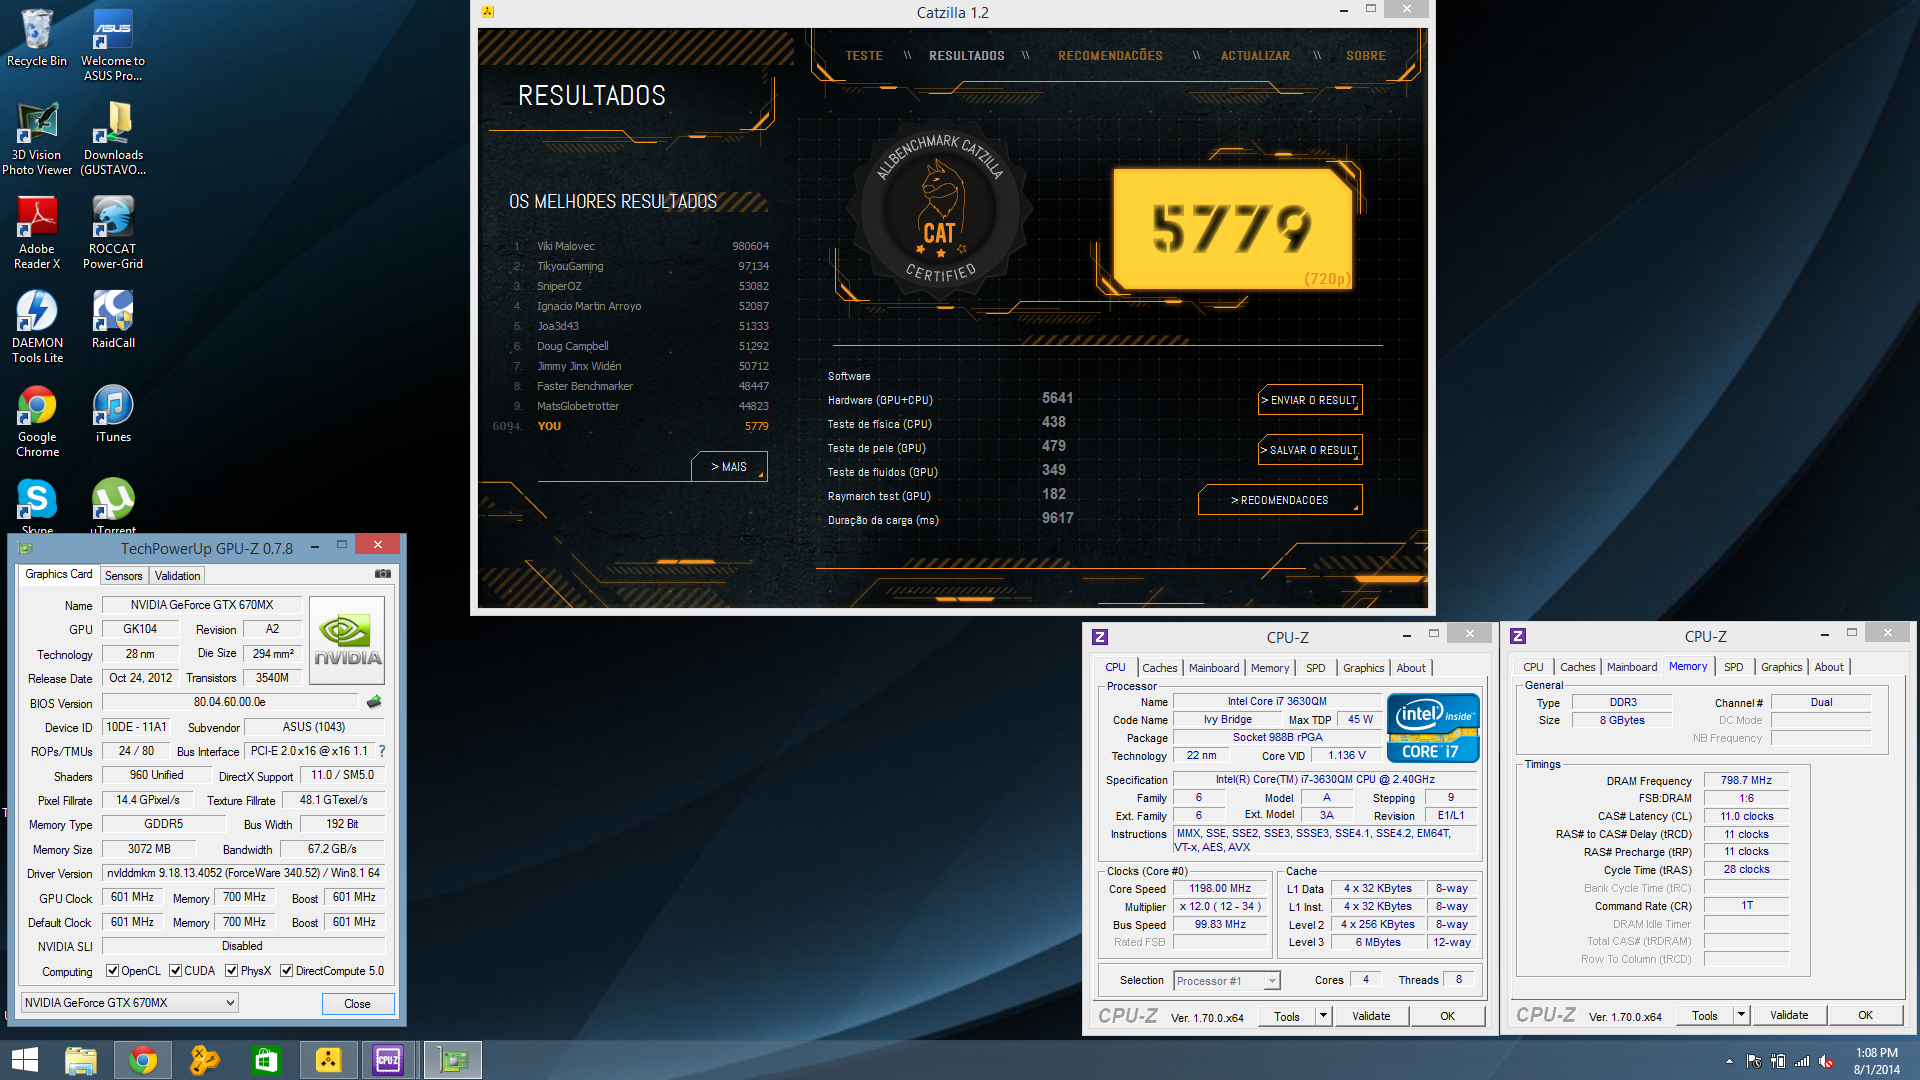Toggle OpenCL checkbox in GPU-Z
This screenshot has height=1080, width=1920.
(x=112, y=971)
